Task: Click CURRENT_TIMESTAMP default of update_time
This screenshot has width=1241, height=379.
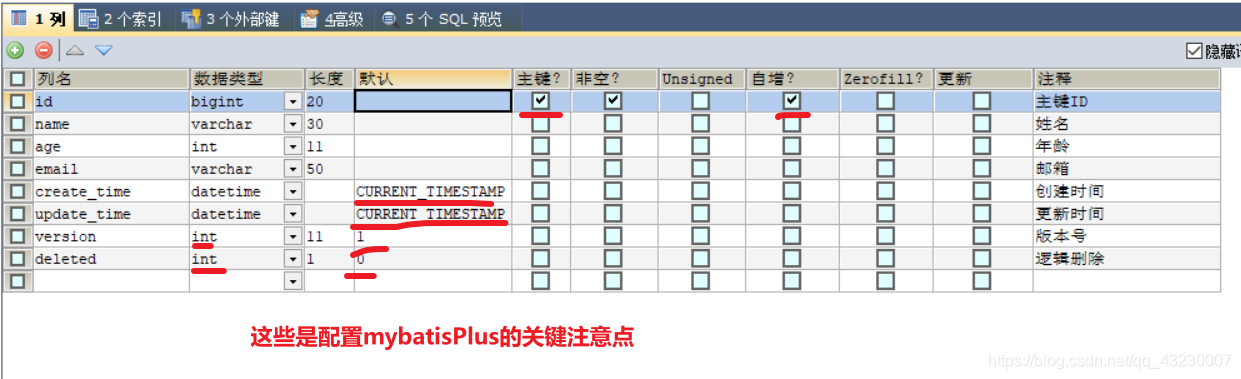Action: click(431, 214)
